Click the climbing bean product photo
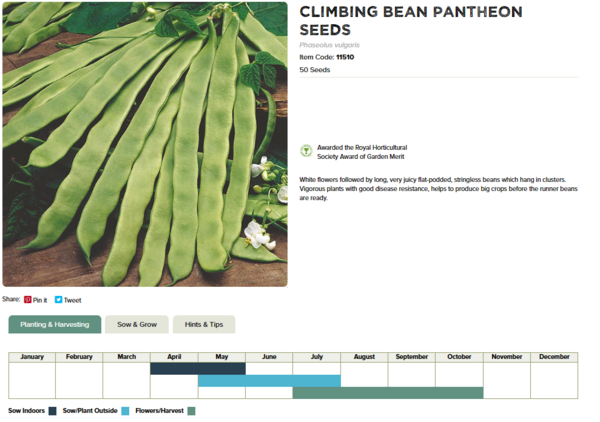 [x=145, y=144]
